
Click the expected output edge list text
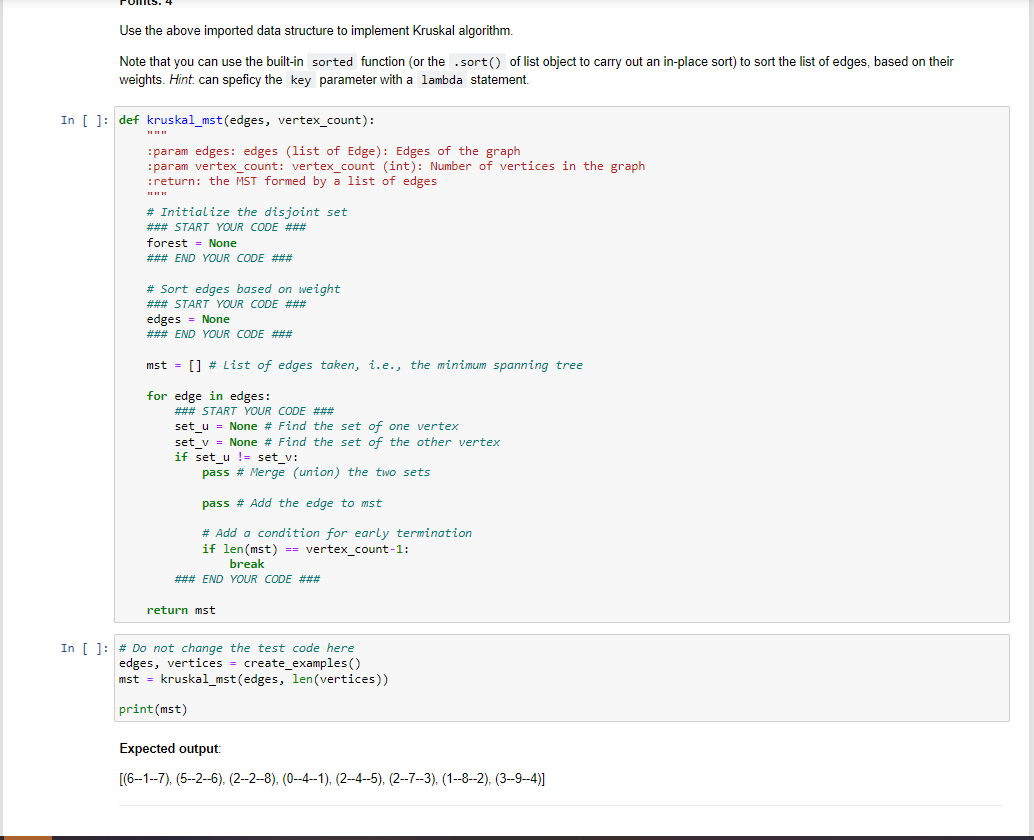pyautogui.click(x=332, y=779)
